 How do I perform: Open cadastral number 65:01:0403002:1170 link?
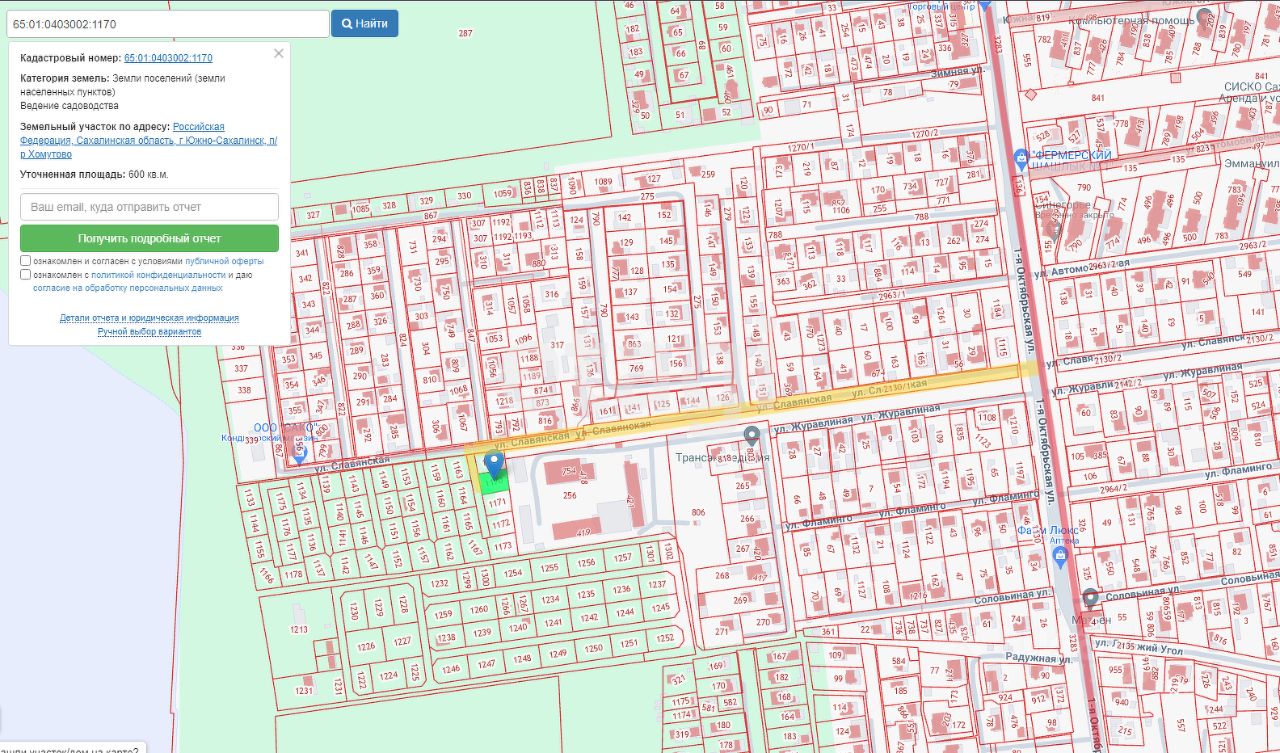point(168,58)
